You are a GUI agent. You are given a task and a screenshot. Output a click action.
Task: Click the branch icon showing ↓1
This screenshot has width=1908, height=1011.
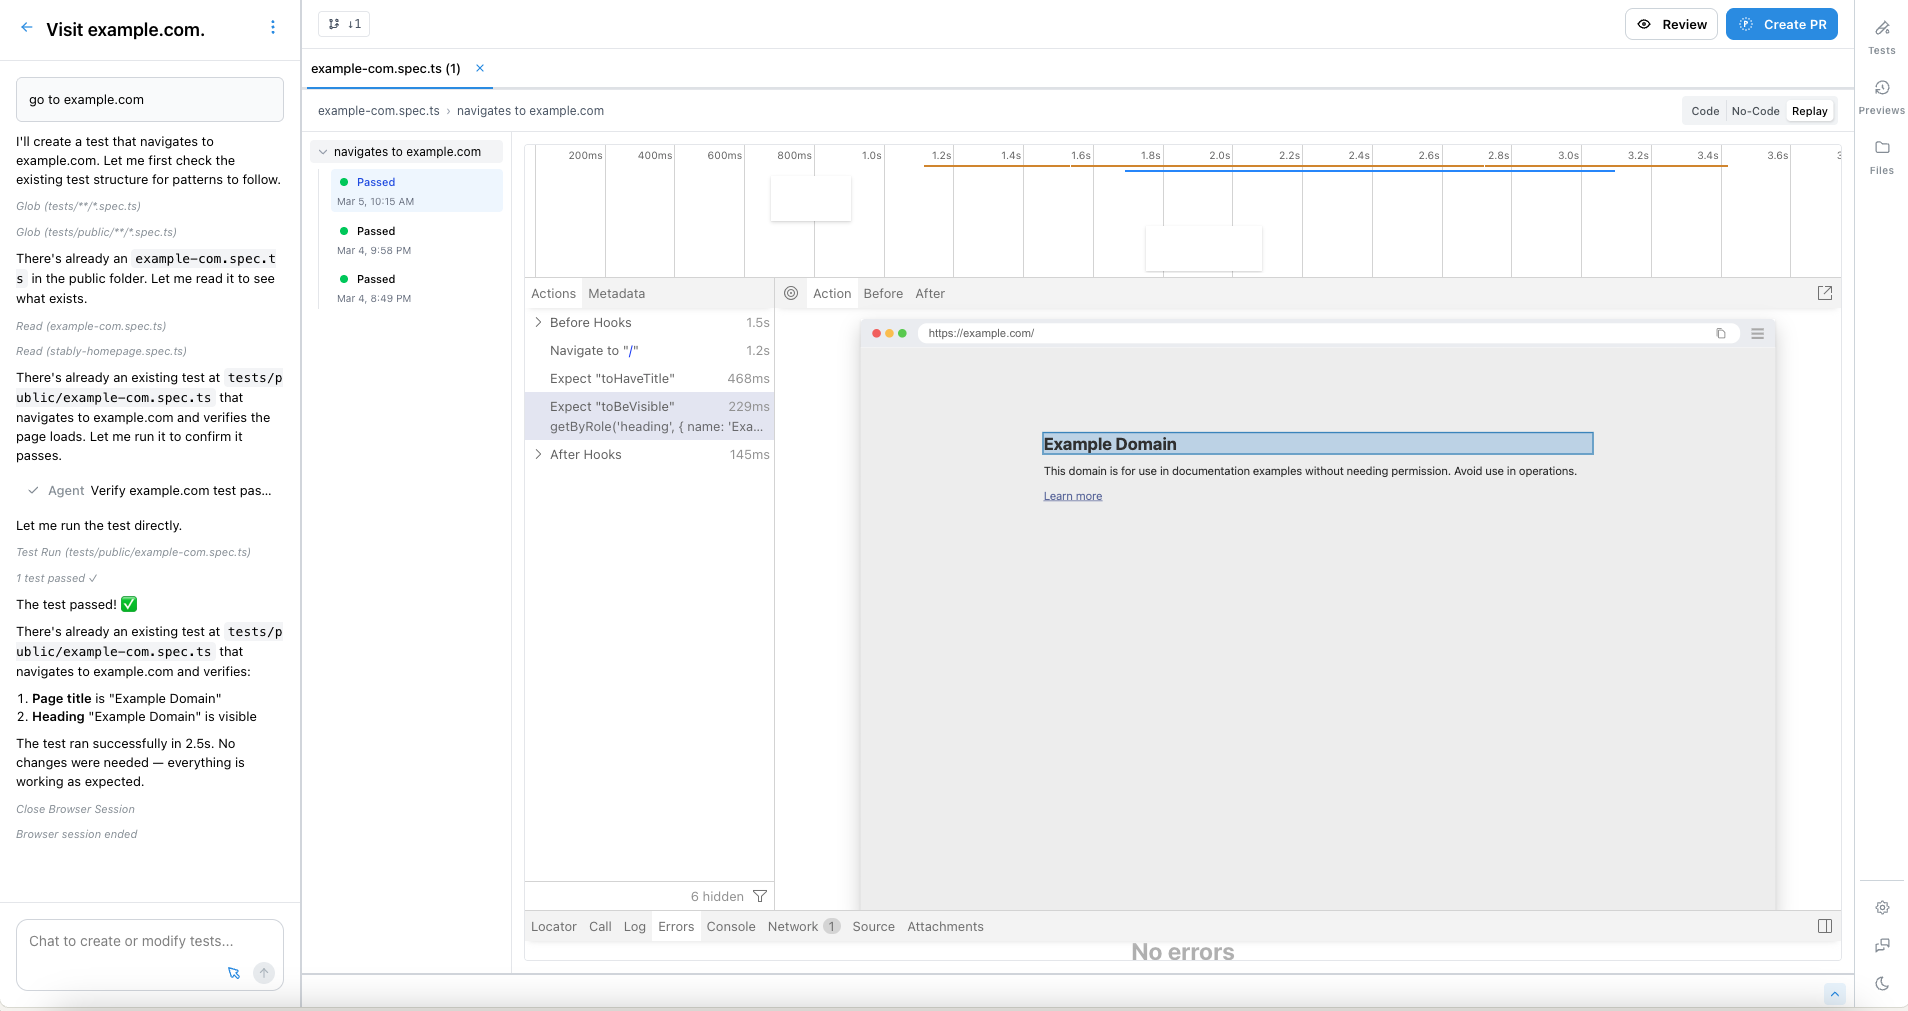point(343,23)
